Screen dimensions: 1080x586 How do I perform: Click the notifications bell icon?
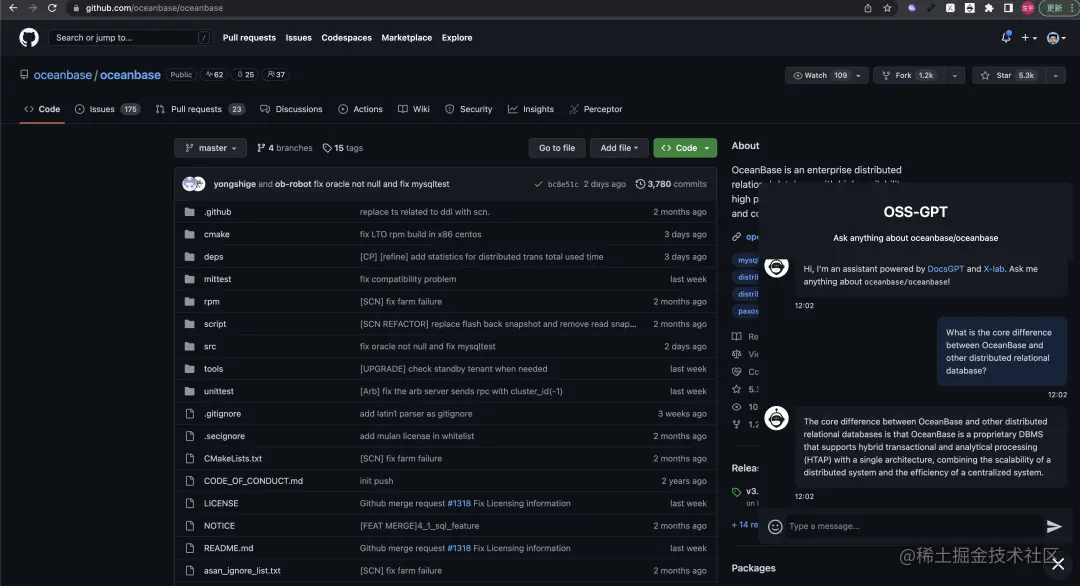[x=1006, y=38]
